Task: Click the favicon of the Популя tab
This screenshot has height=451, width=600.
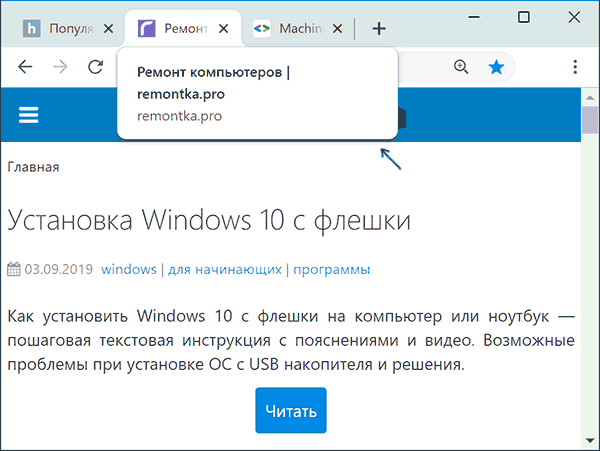Action: tap(31, 29)
